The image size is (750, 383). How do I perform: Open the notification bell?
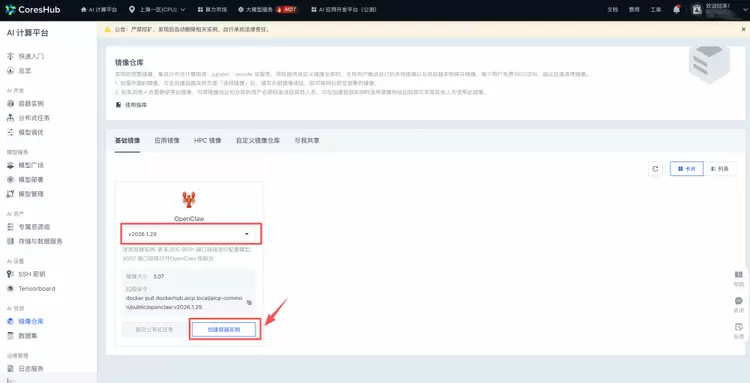[676, 9]
